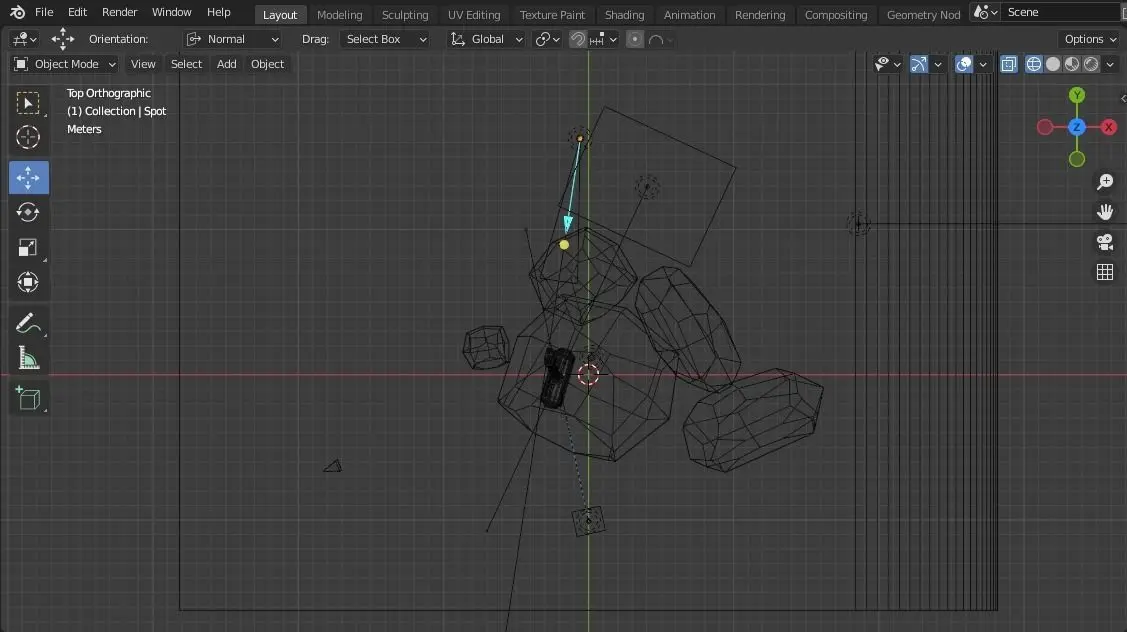Switch to the Animation workspace tab
1127x632 pixels.
(689, 14)
